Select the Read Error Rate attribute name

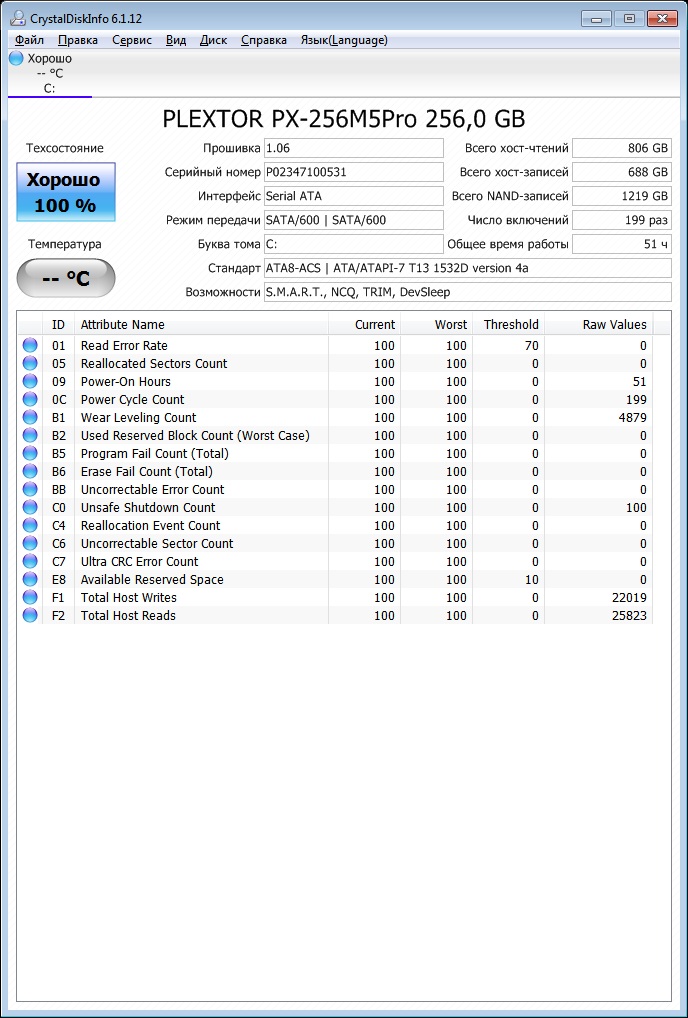click(x=124, y=345)
